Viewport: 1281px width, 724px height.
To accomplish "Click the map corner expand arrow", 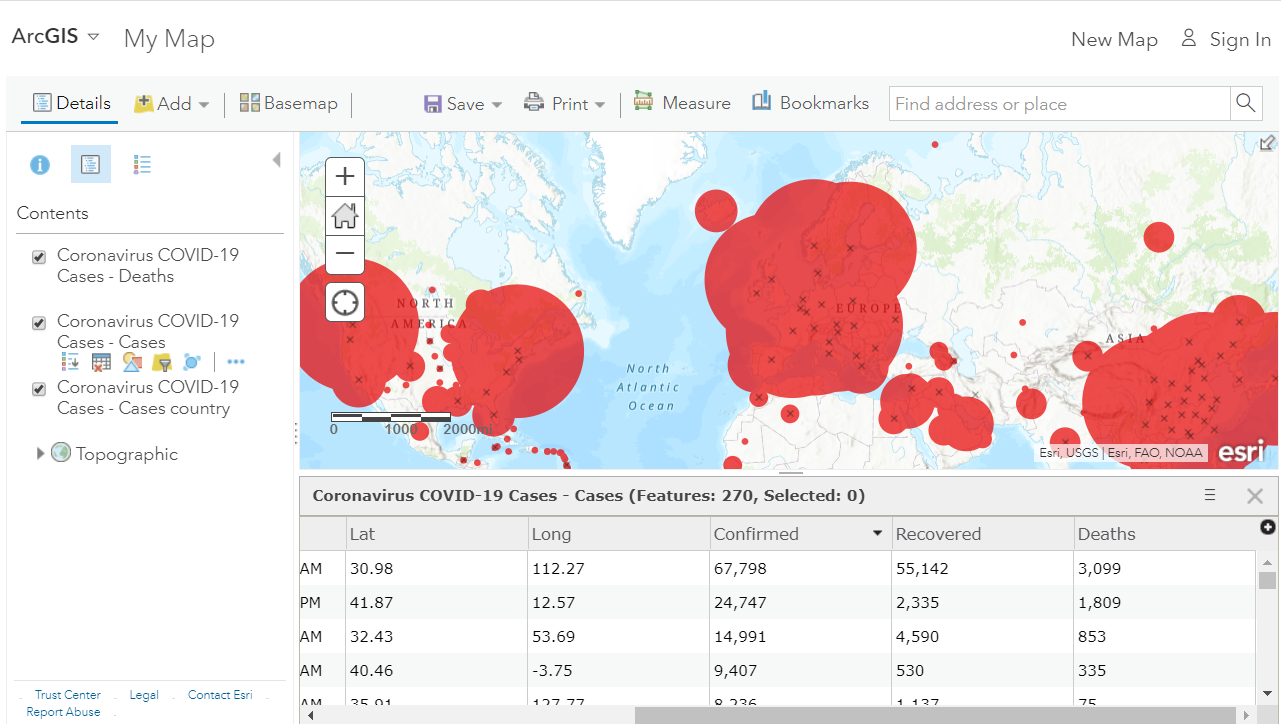I will coord(1268,143).
